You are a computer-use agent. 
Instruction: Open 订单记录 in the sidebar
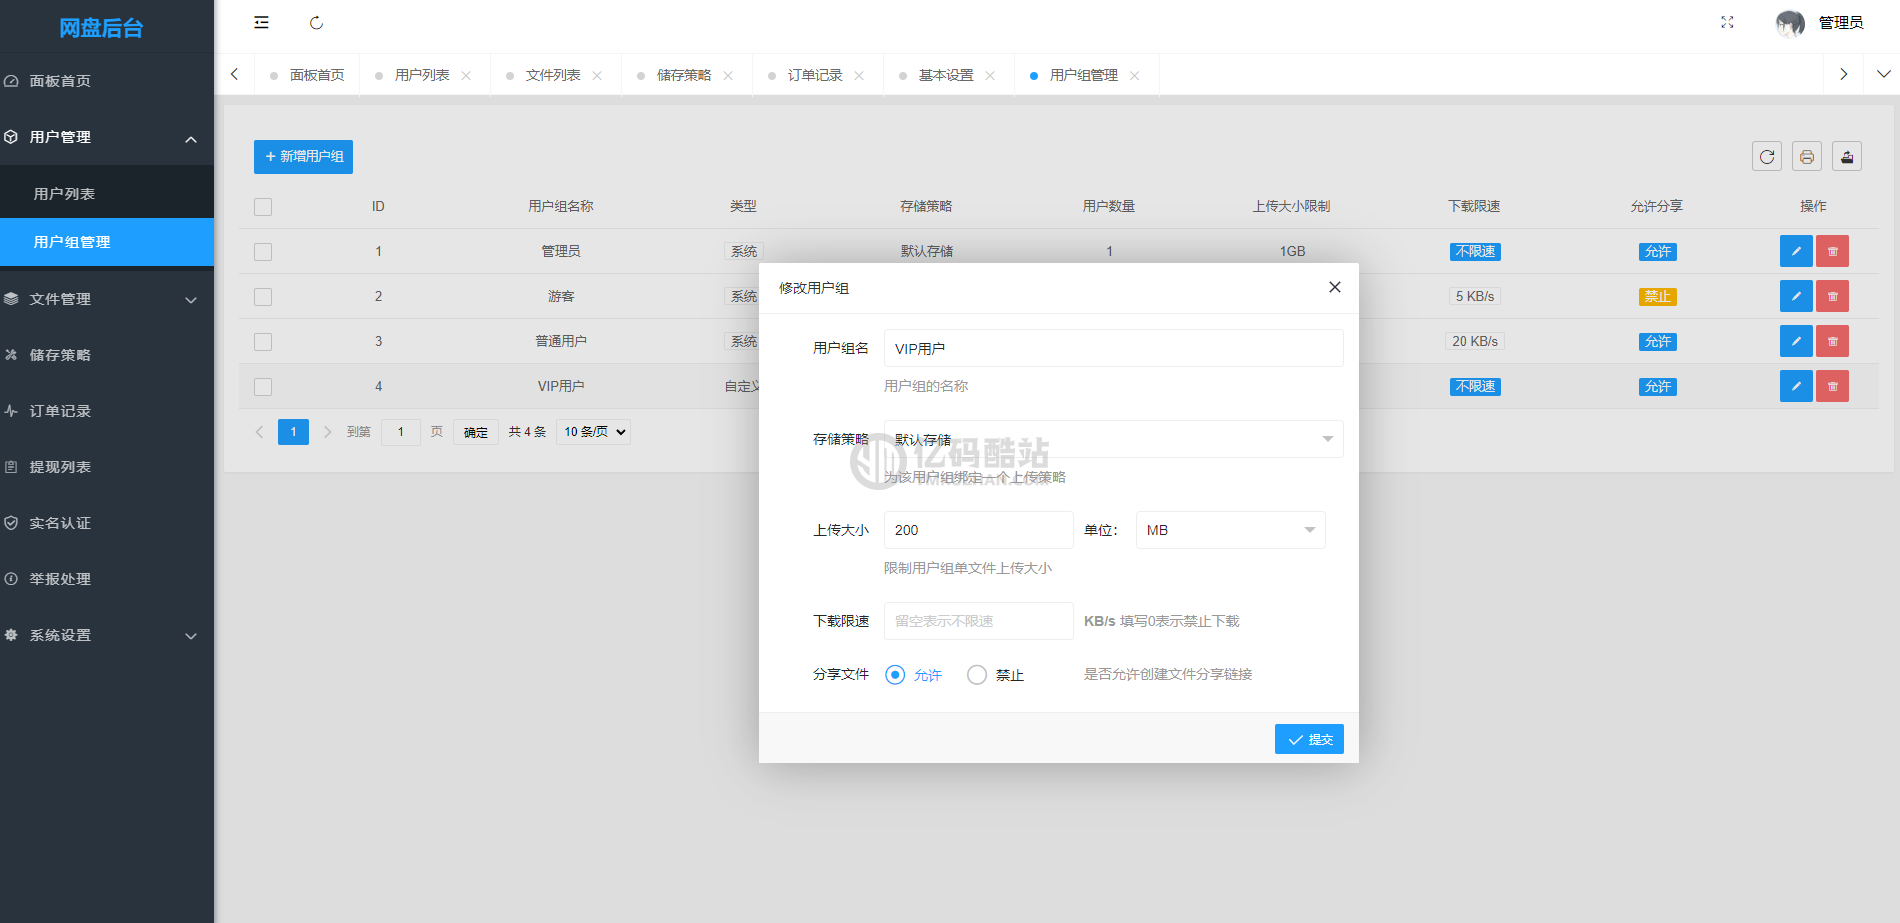point(107,411)
